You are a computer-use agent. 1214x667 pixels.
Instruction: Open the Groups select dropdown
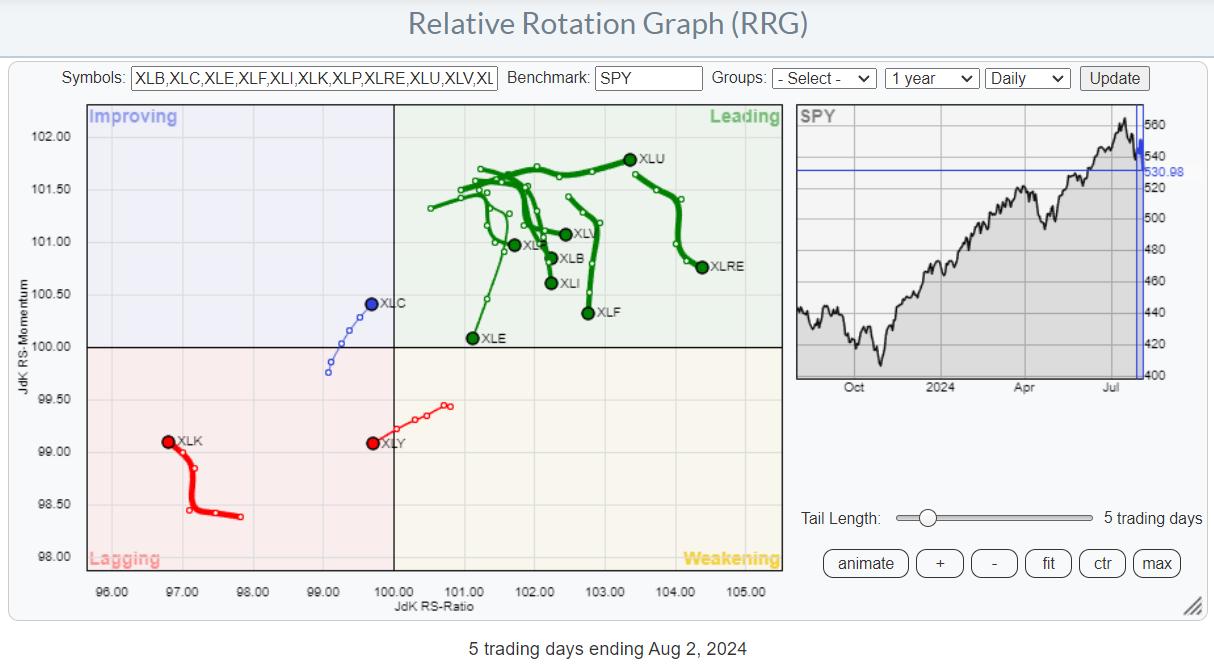[x=824, y=78]
